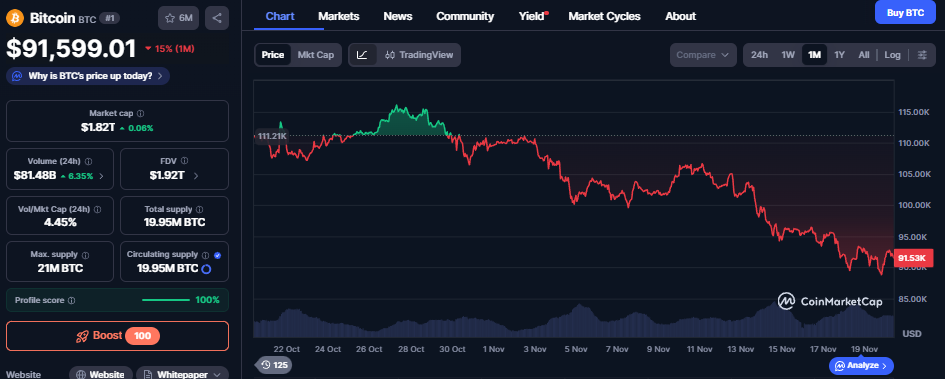Open FDV info icon
The height and width of the screenshot is (379, 945).
[x=184, y=161]
